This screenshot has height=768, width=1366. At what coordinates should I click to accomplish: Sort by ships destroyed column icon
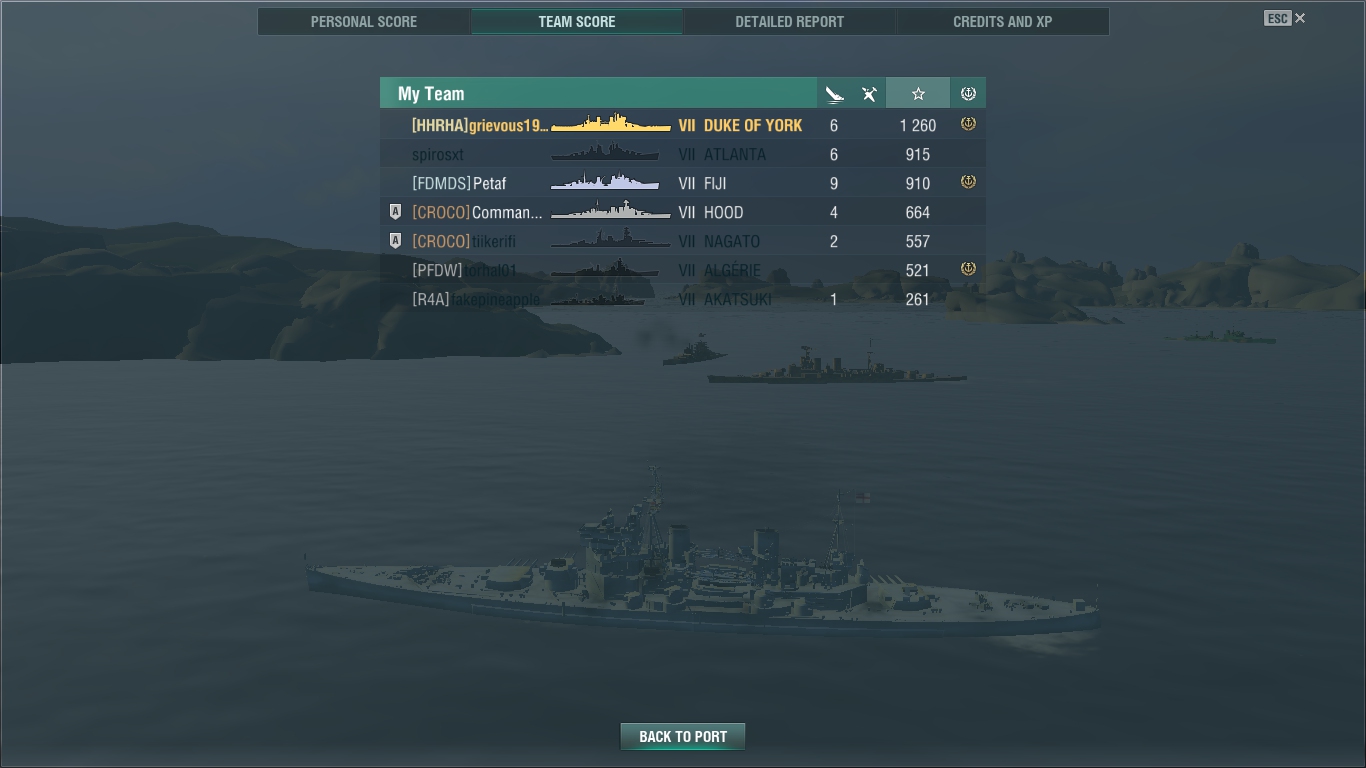pyautogui.click(x=834, y=94)
